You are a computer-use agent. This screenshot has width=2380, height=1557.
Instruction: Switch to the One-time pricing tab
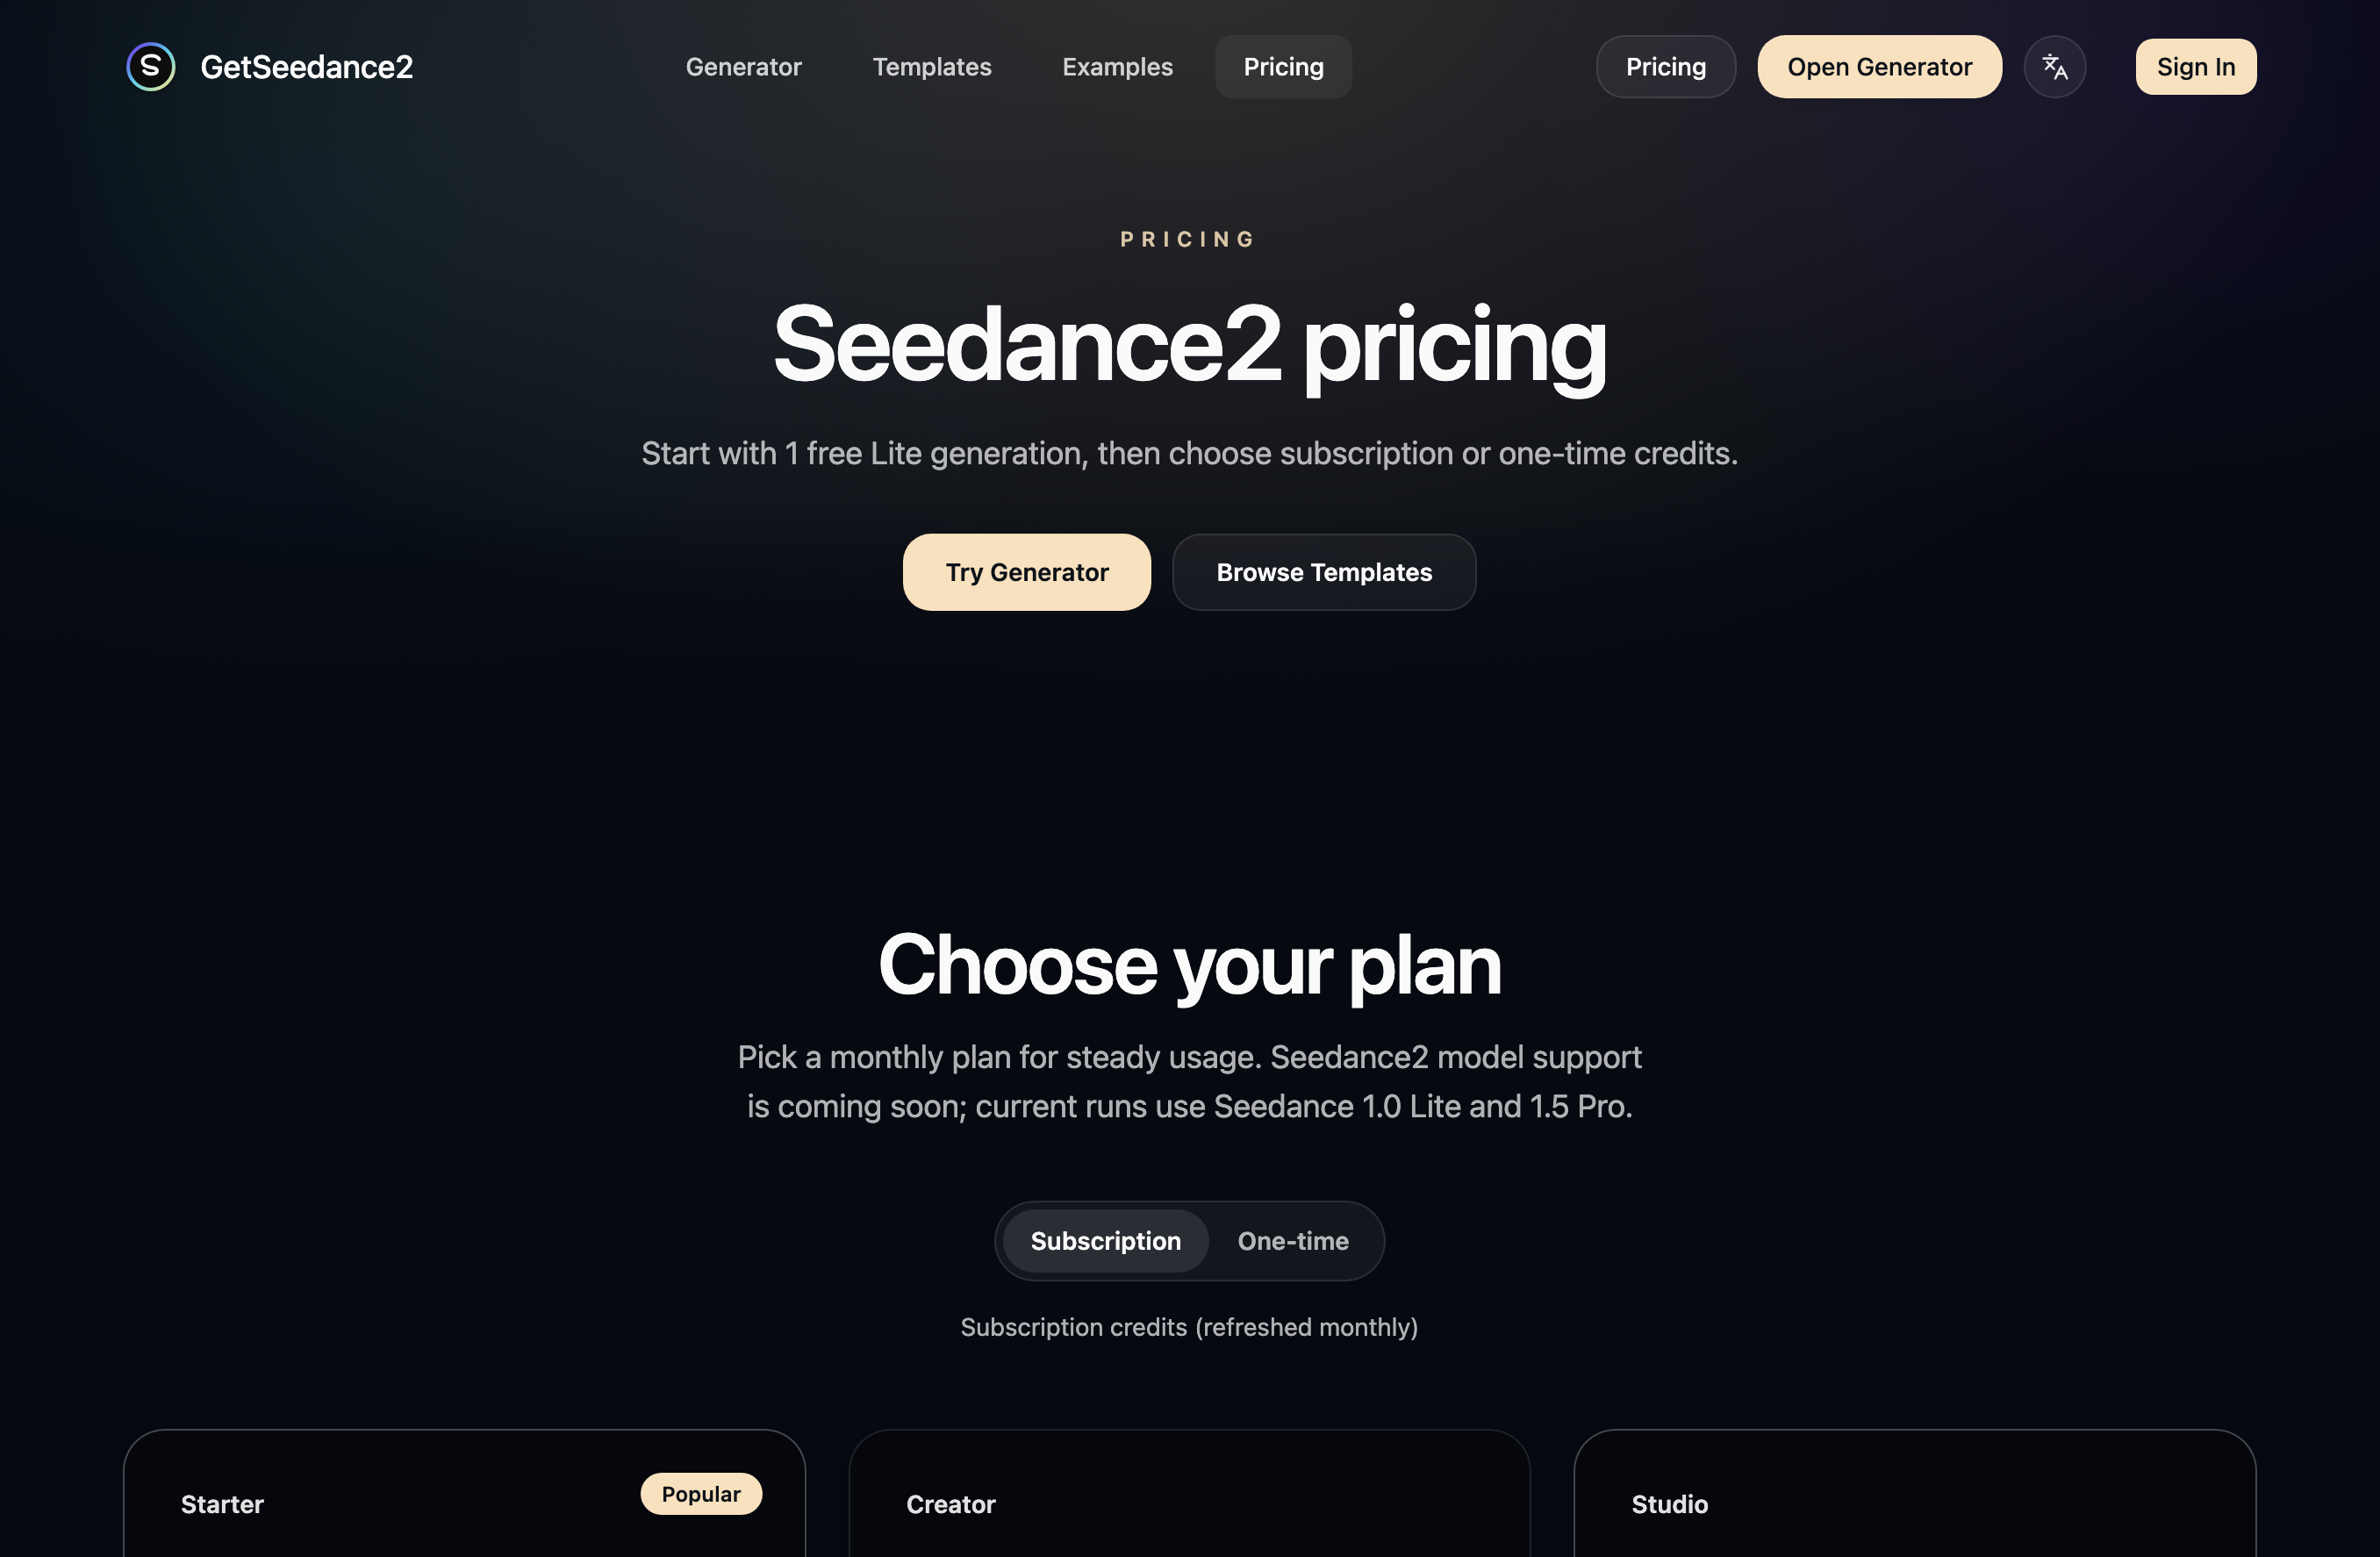point(1294,1241)
